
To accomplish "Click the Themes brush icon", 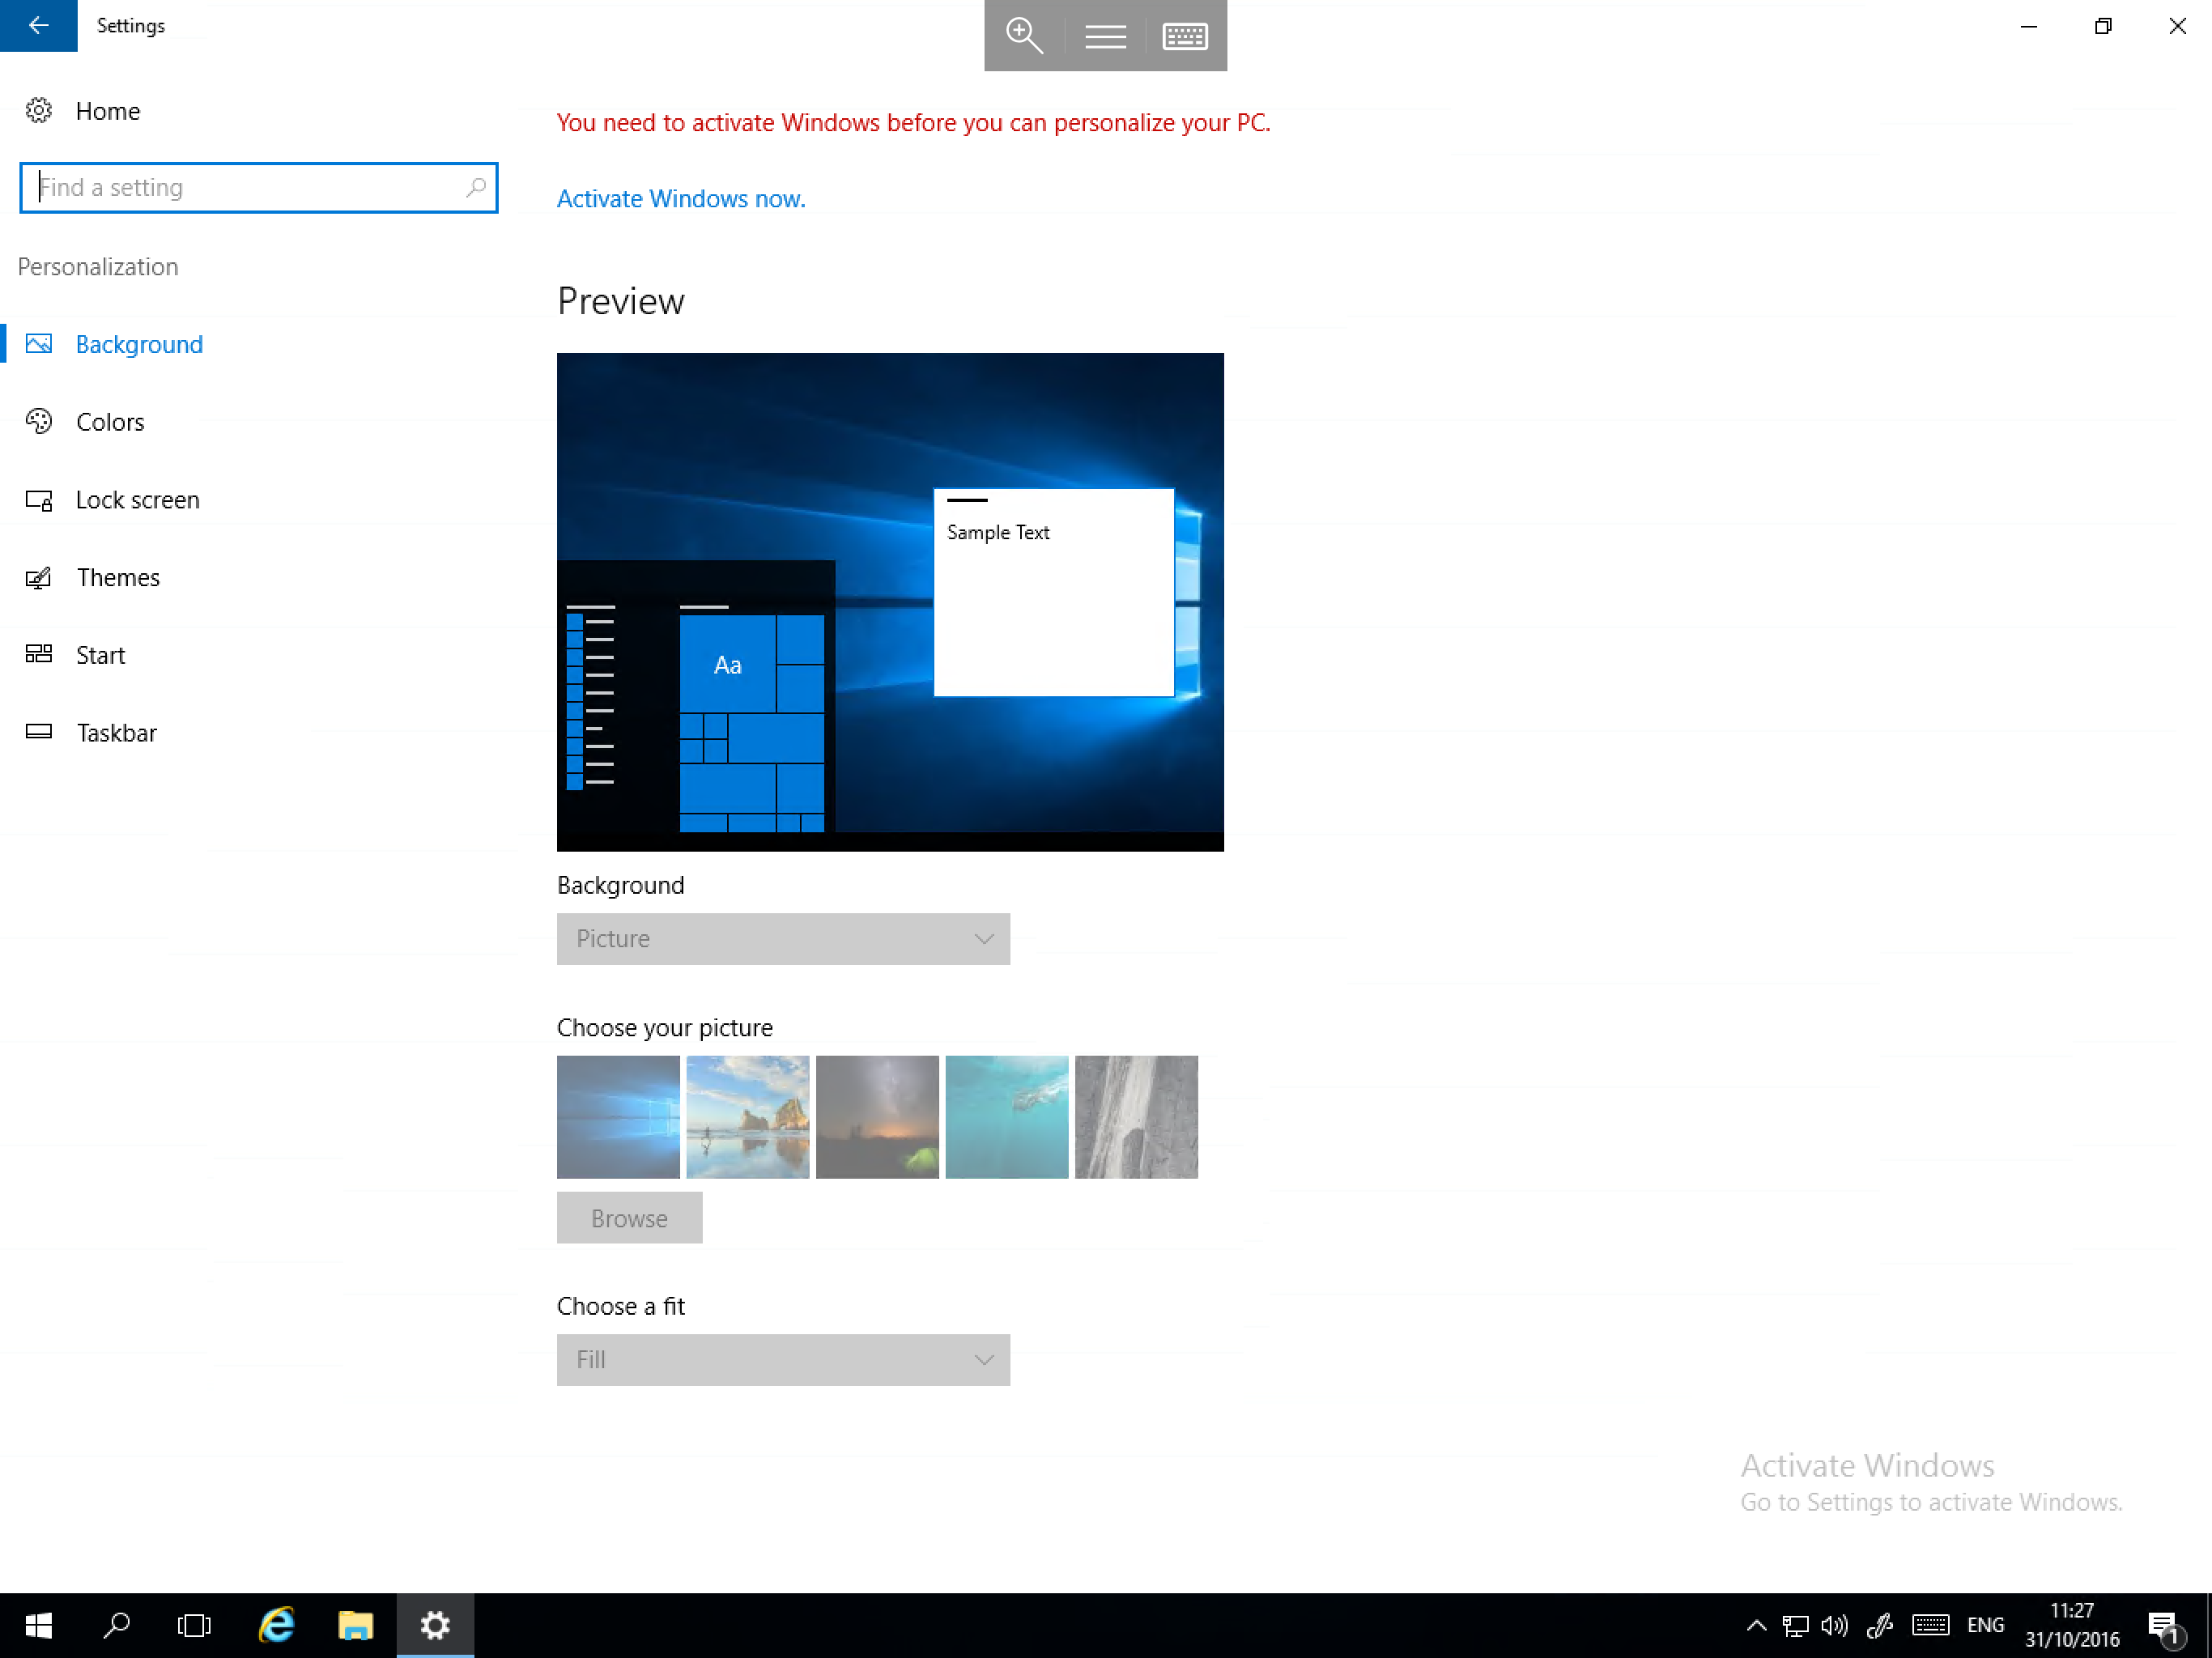I will click(39, 577).
